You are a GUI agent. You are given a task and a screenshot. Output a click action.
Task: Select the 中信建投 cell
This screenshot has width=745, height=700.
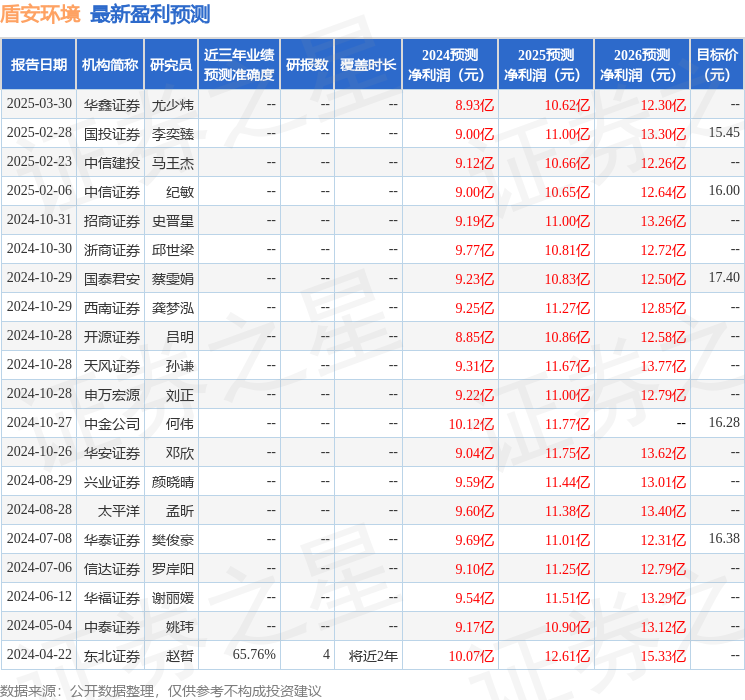pyautogui.click(x=112, y=163)
